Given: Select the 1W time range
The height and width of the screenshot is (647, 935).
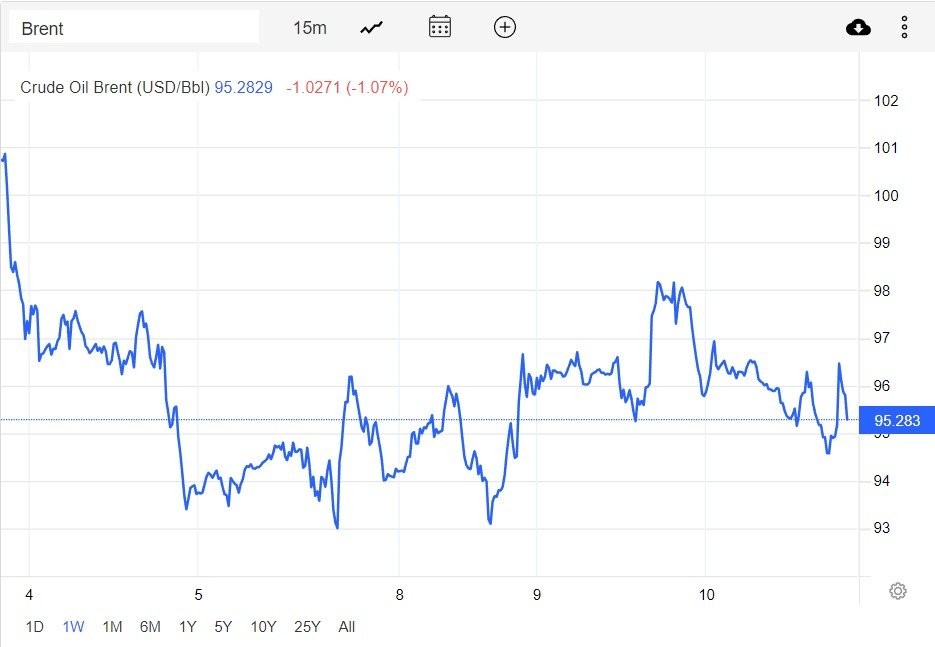Looking at the screenshot, I should click(73, 627).
